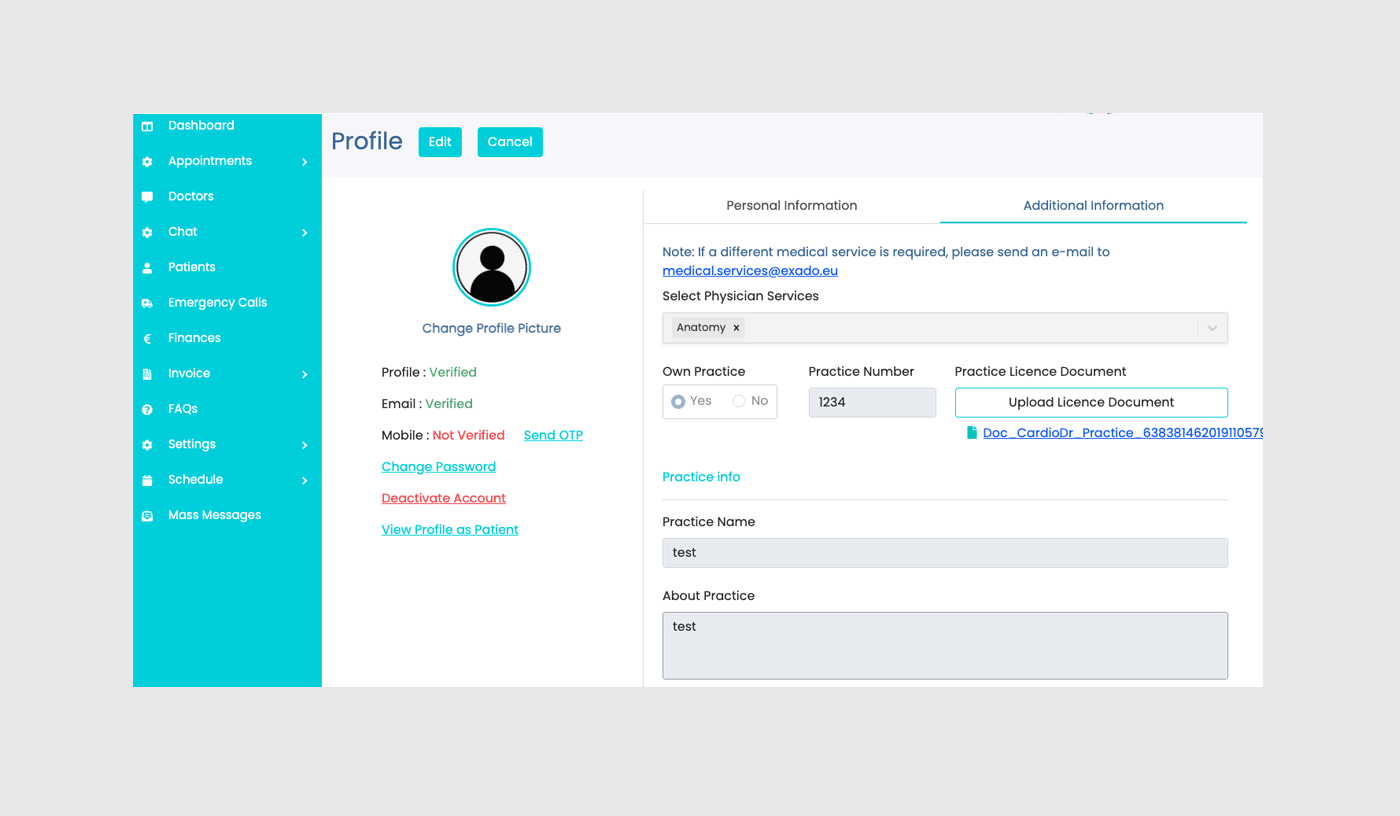
Task: Select Yes for Own Practice
Action: pos(680,401)
